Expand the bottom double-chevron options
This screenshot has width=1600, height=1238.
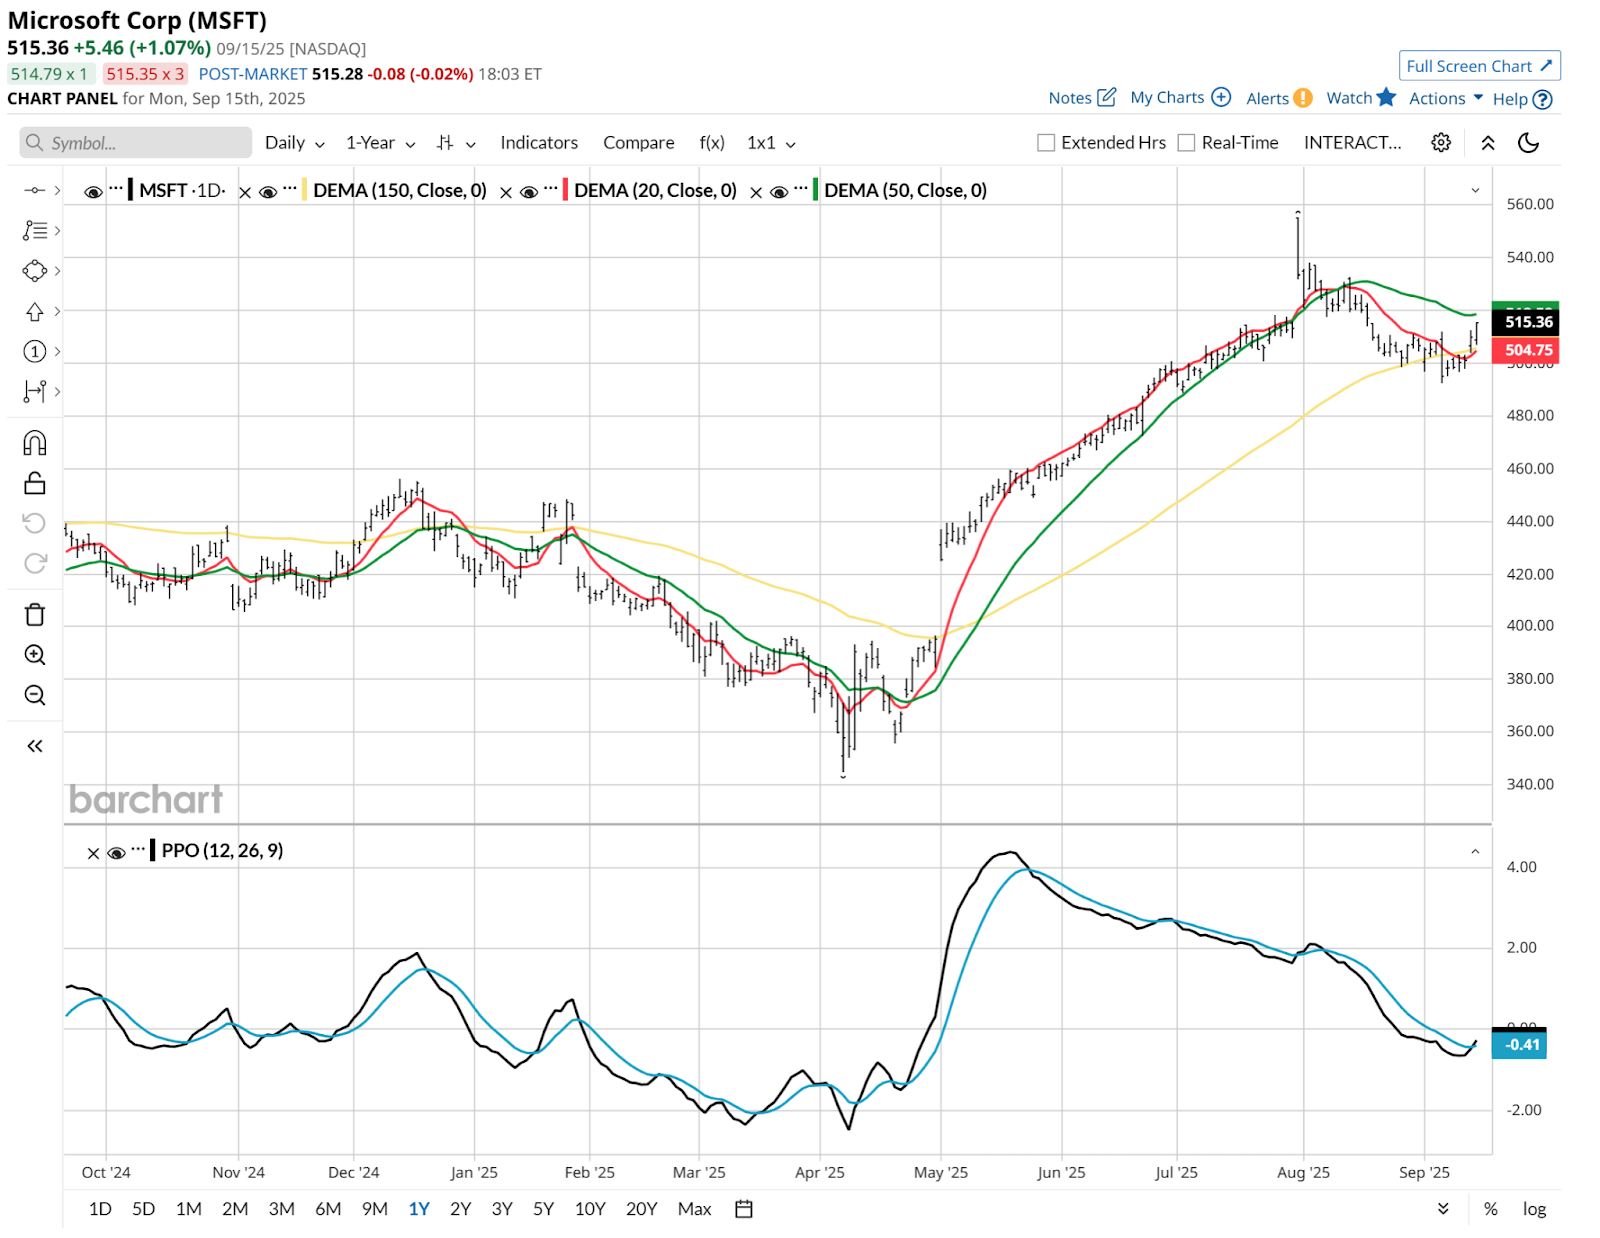(x=1443, y=1209)
